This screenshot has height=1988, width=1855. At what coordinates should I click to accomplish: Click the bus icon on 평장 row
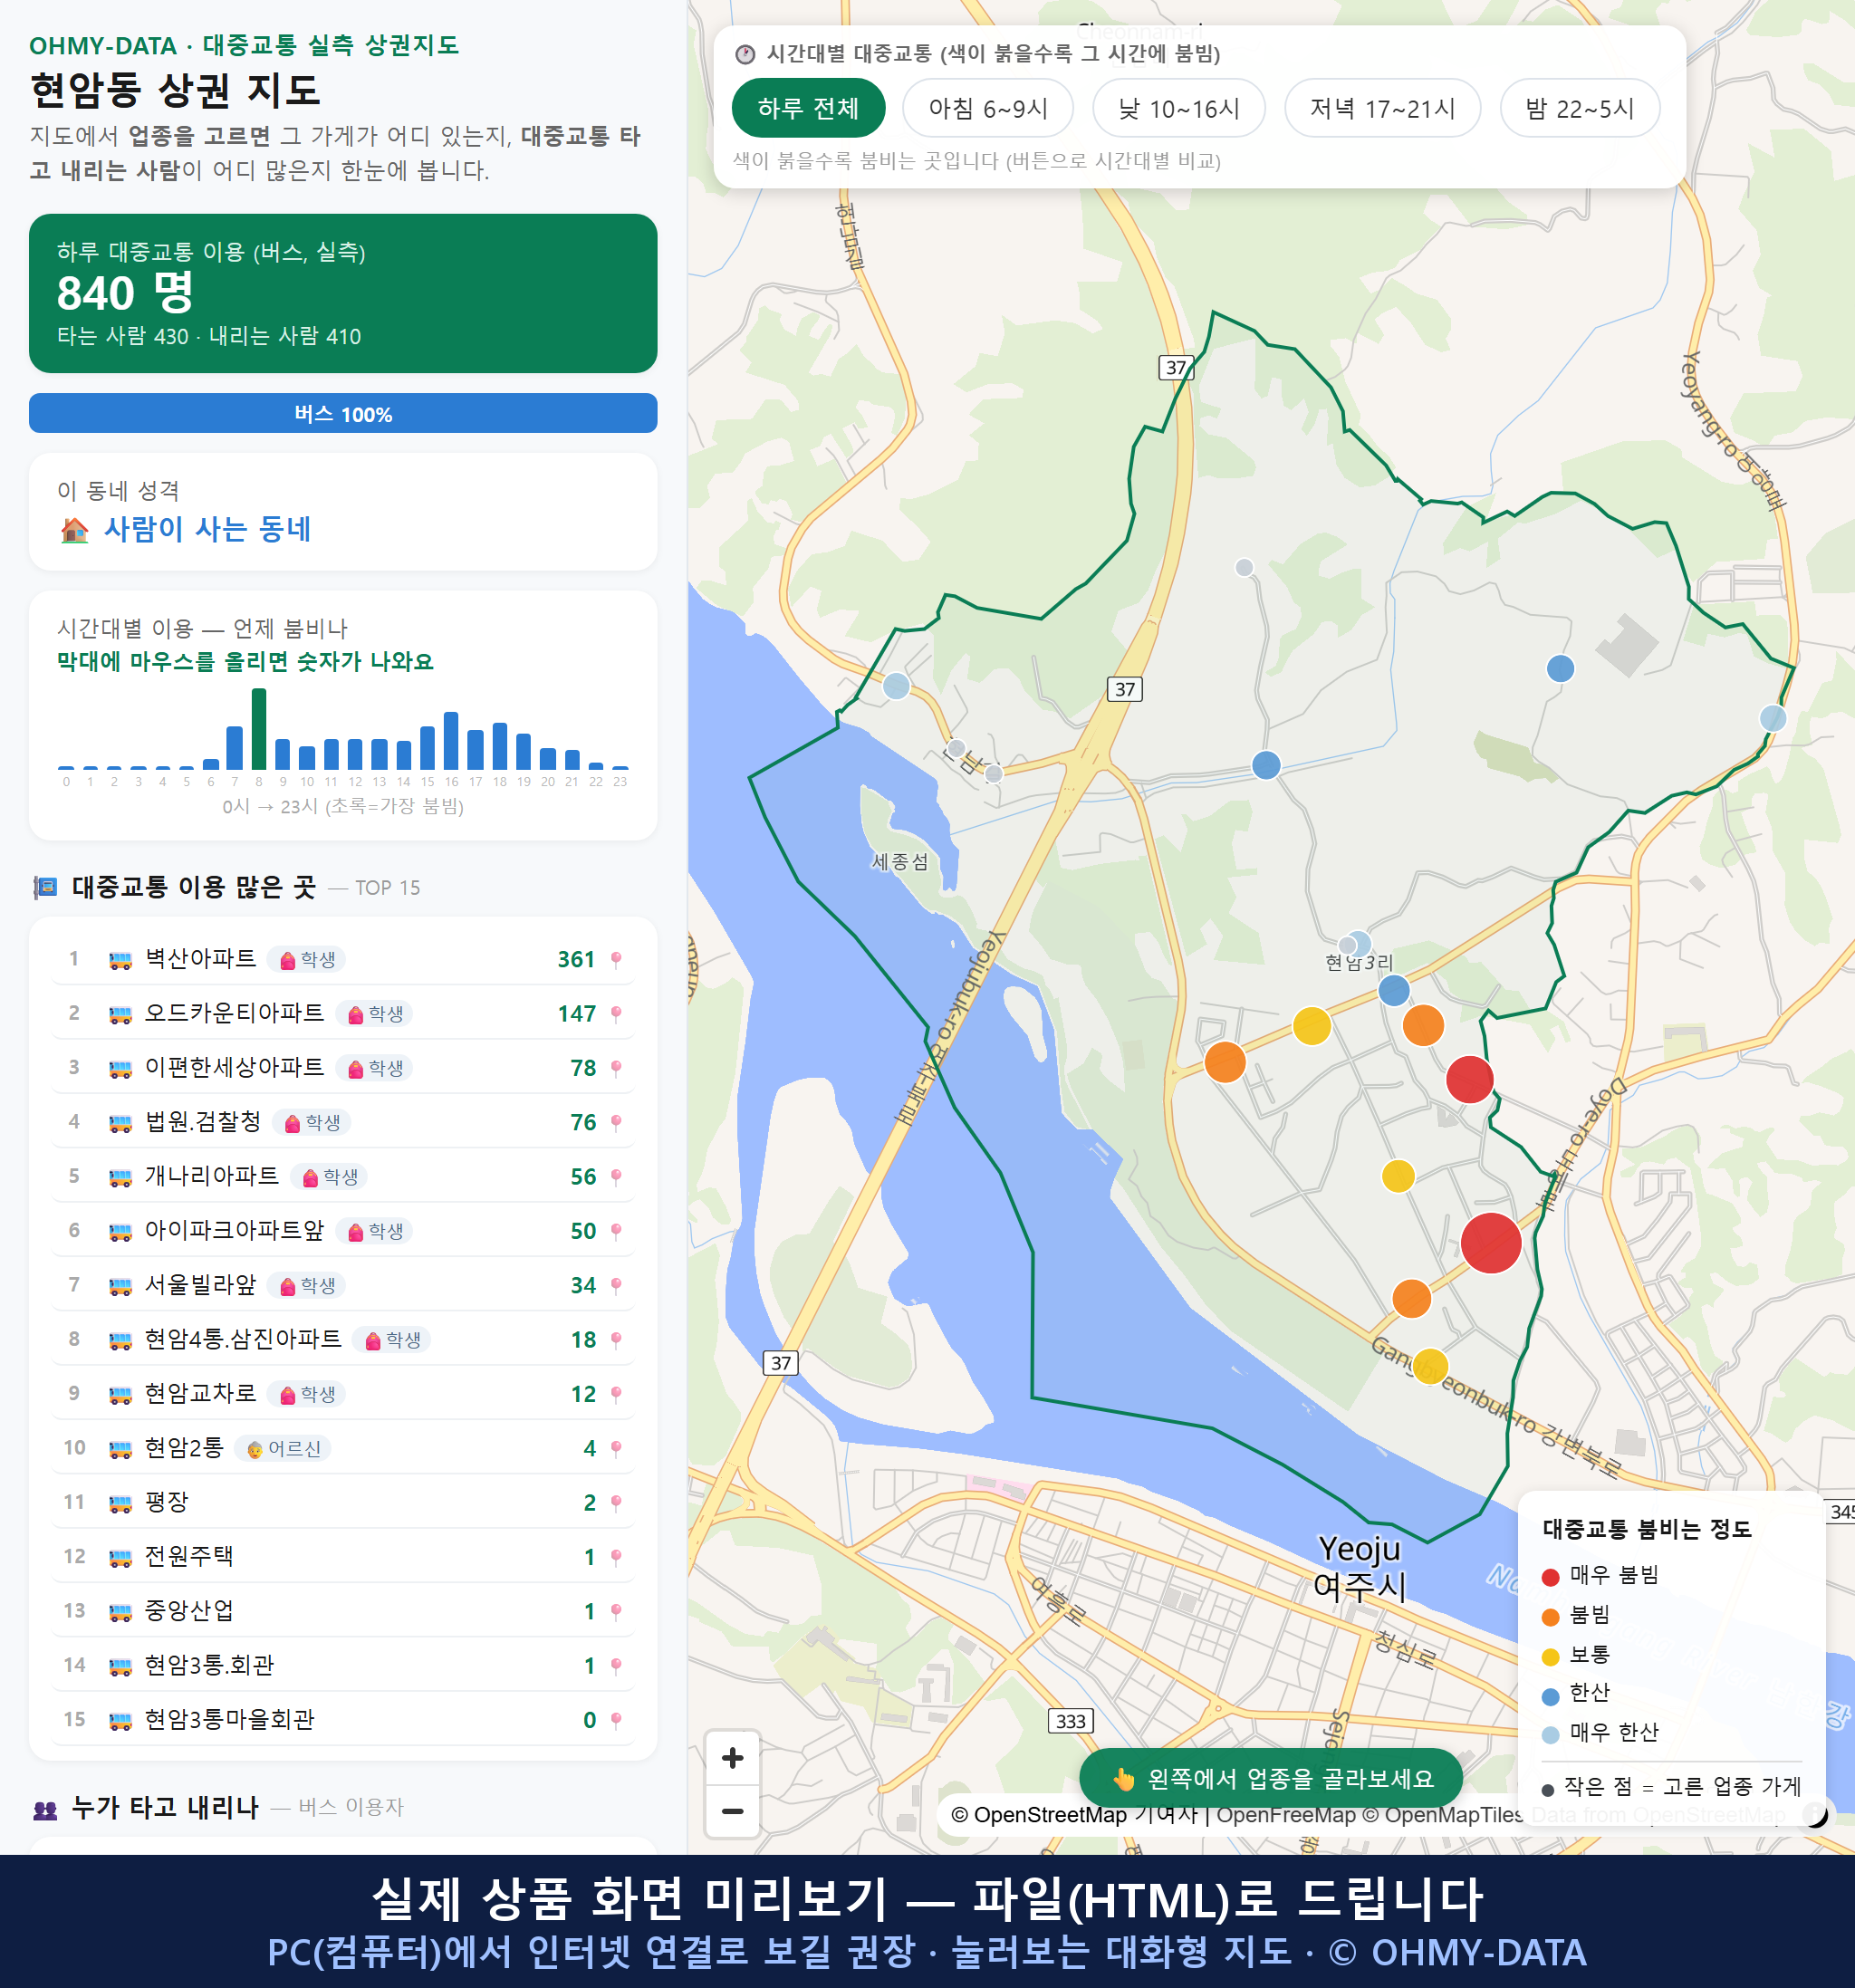(120, 1503)
